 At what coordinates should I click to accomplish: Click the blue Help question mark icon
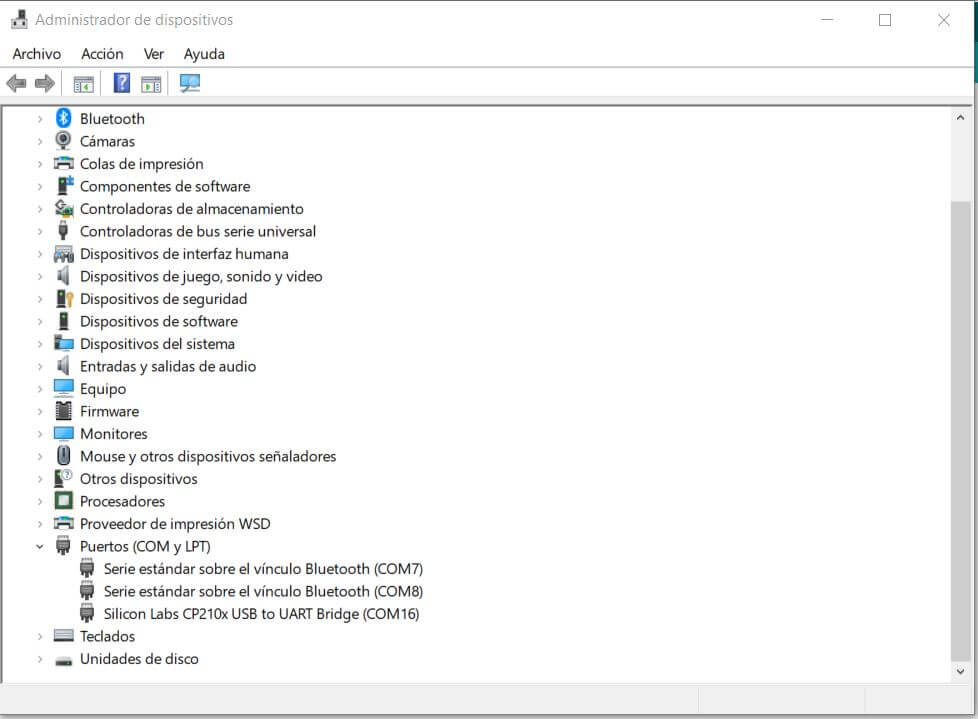121,84
